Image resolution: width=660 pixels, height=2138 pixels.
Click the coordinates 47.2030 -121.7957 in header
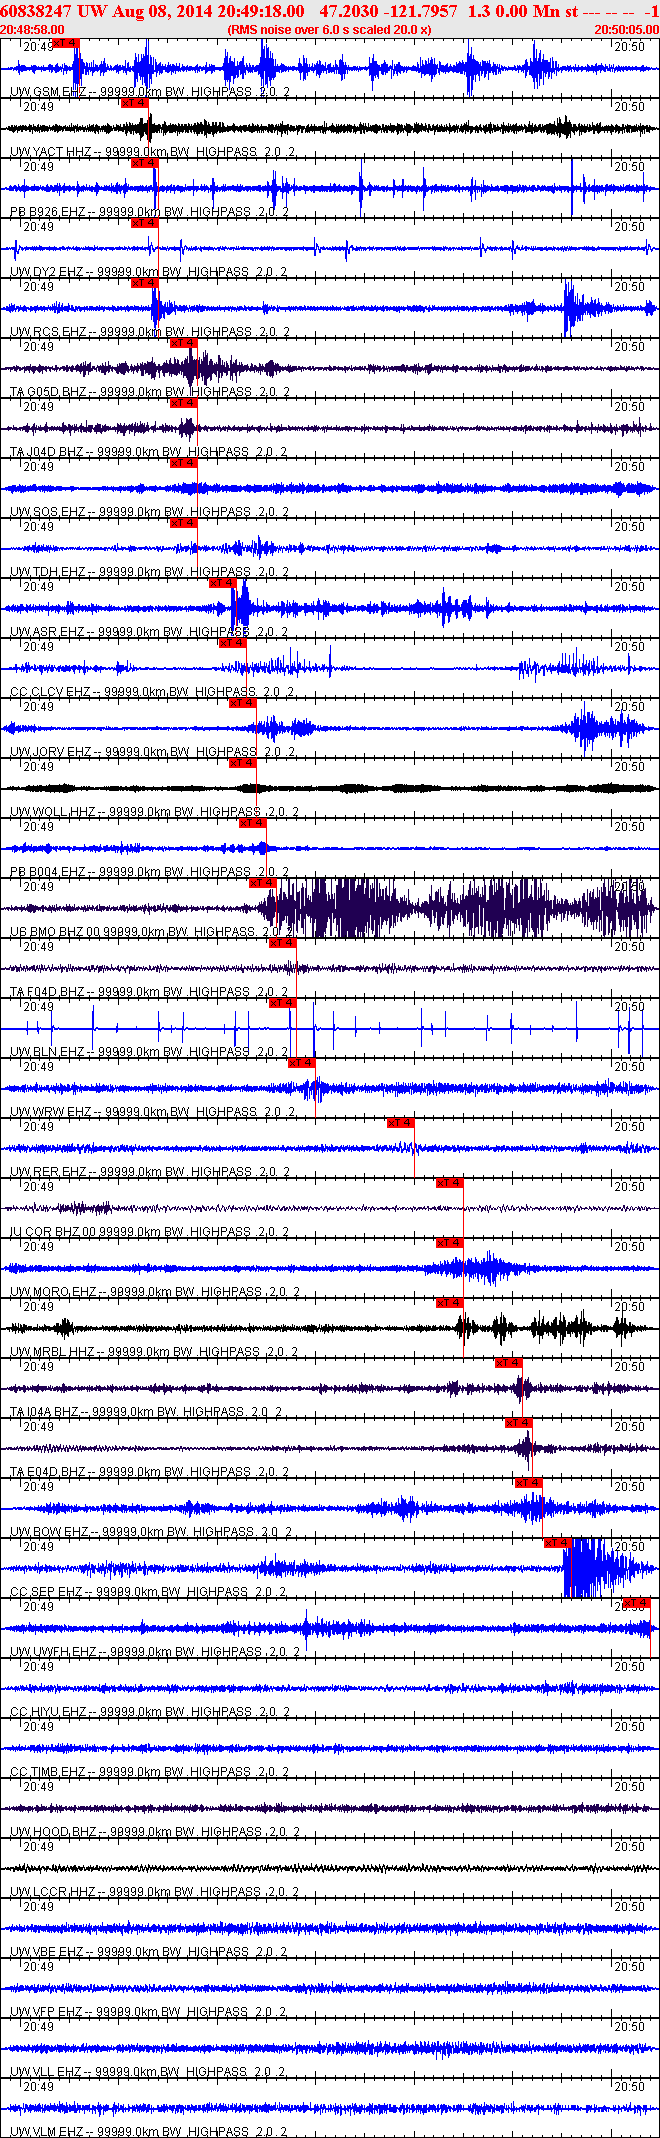tap(388, 11)
